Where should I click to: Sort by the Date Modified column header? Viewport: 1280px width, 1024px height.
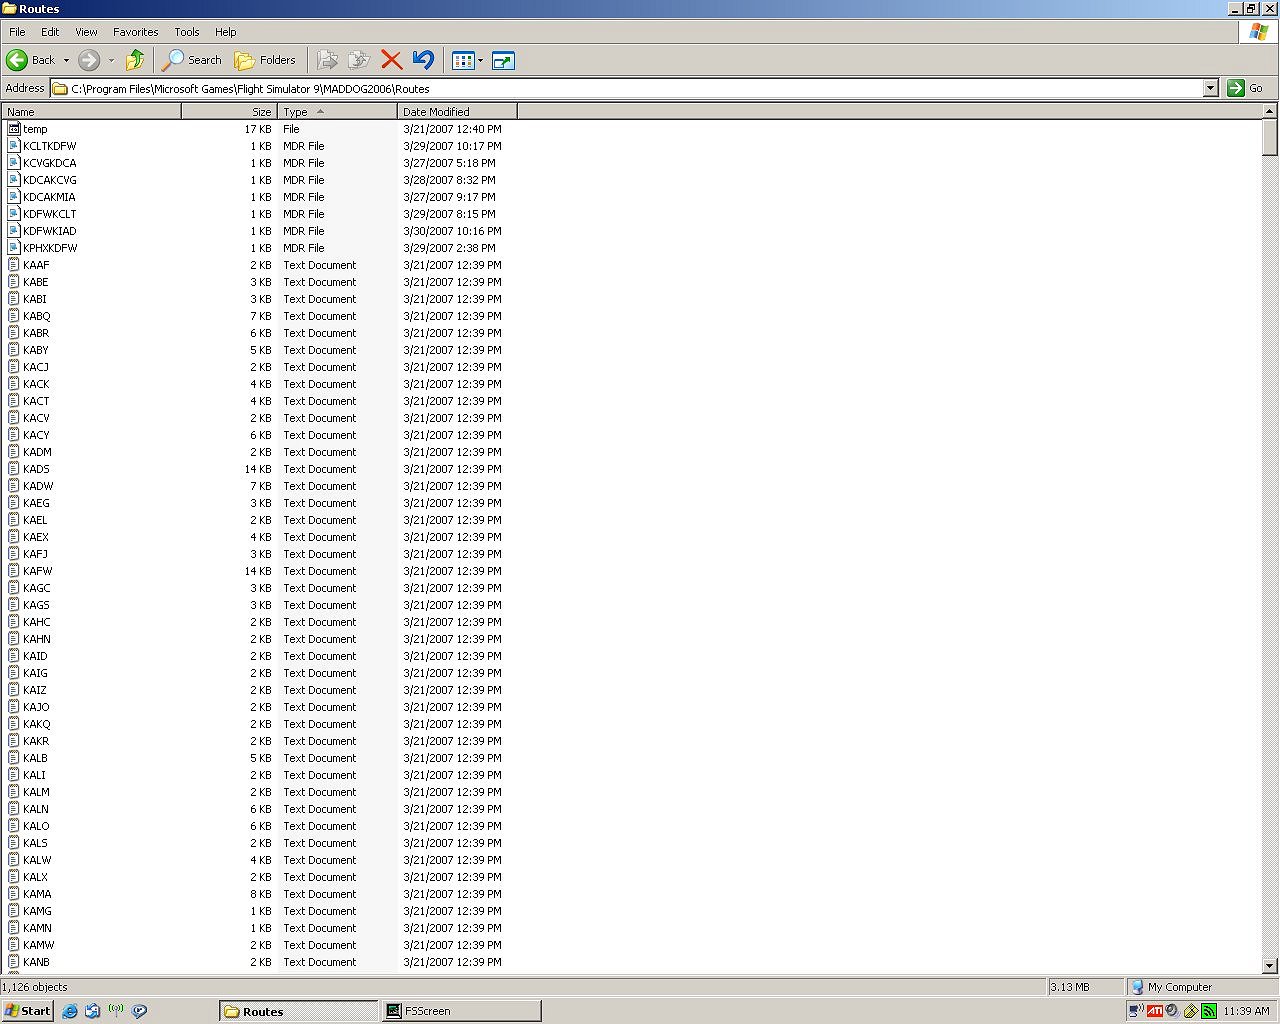coord(457,111)
